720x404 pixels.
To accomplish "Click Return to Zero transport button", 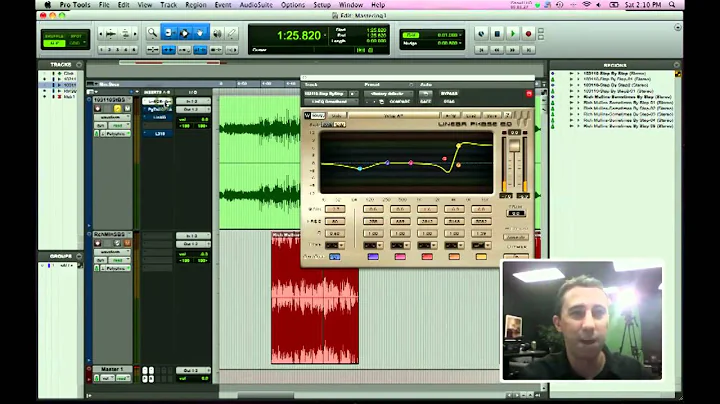I will pos(481,50).
